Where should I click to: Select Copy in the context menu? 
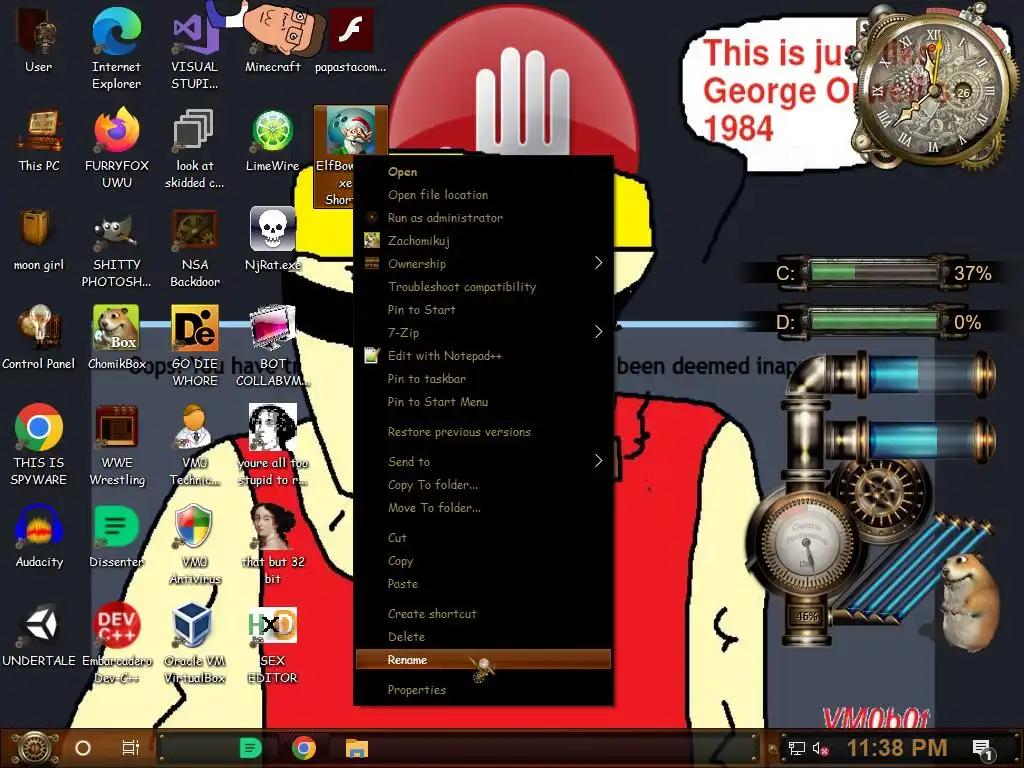483,561
